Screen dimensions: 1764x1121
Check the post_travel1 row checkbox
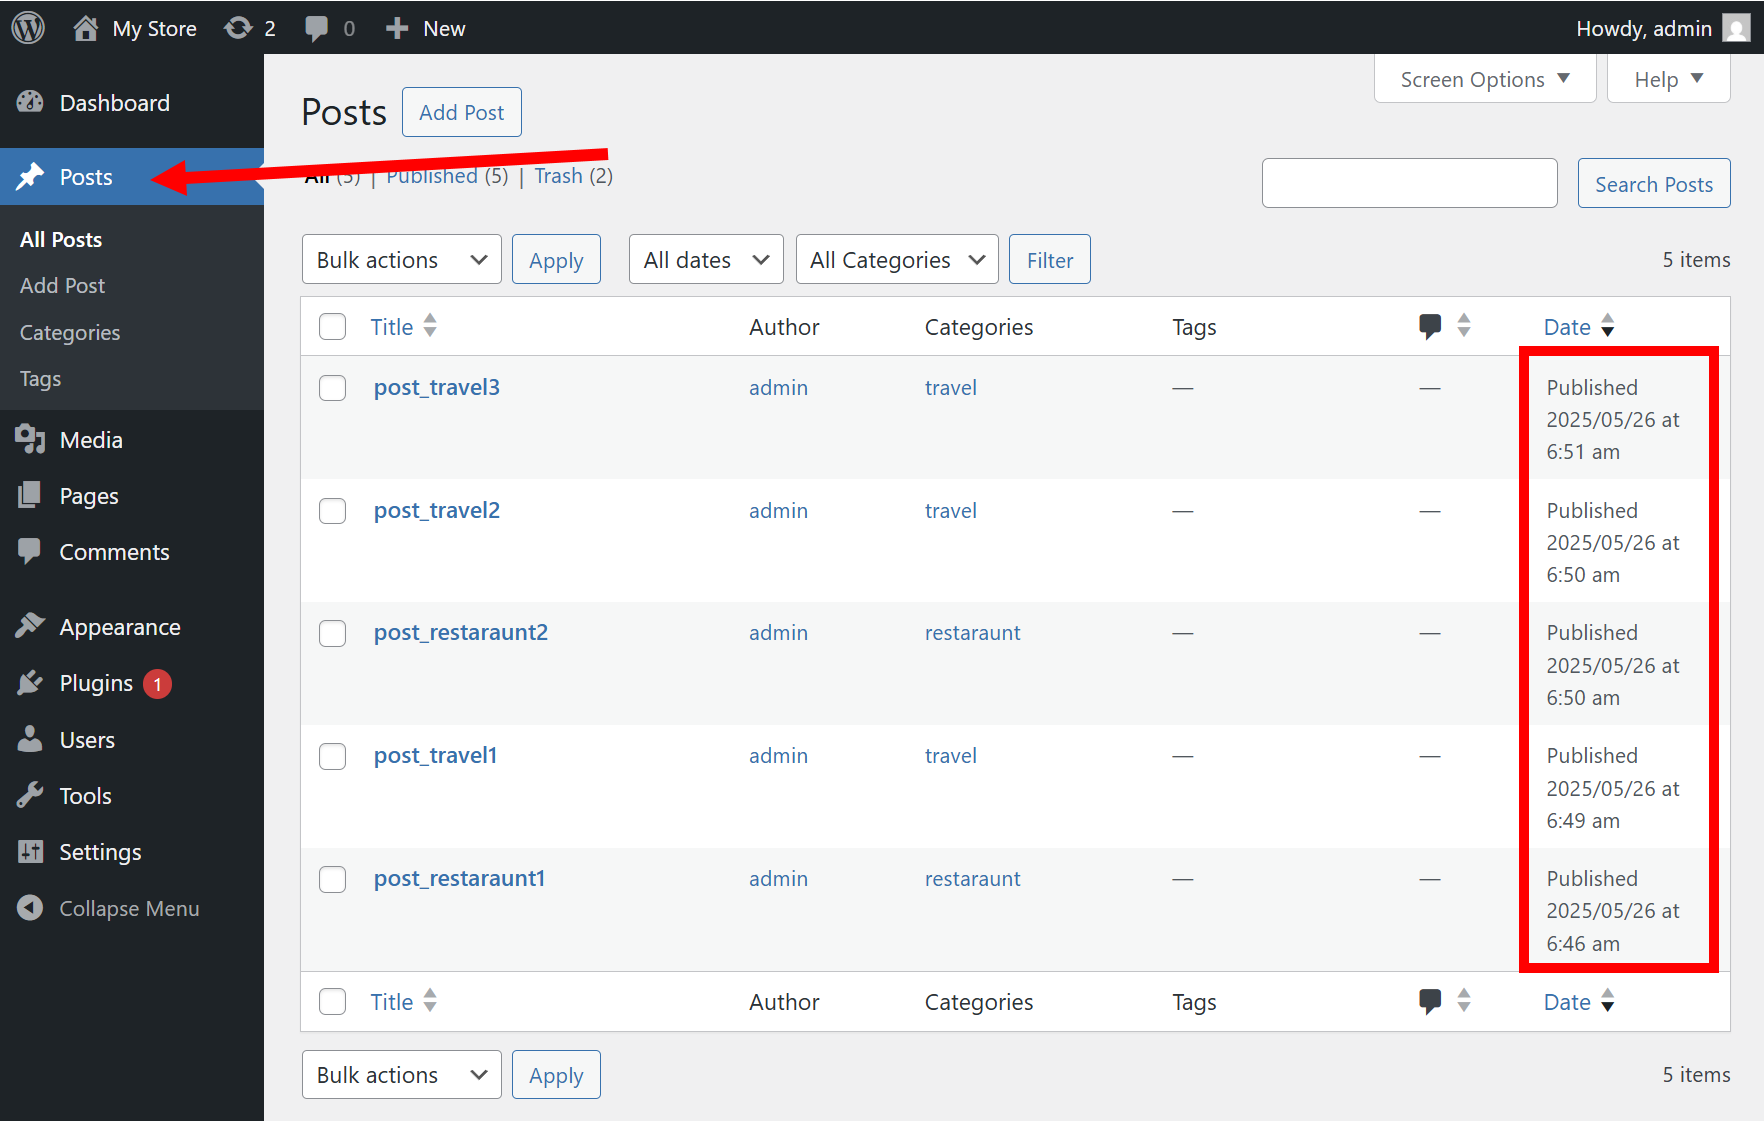click(332, 756)
